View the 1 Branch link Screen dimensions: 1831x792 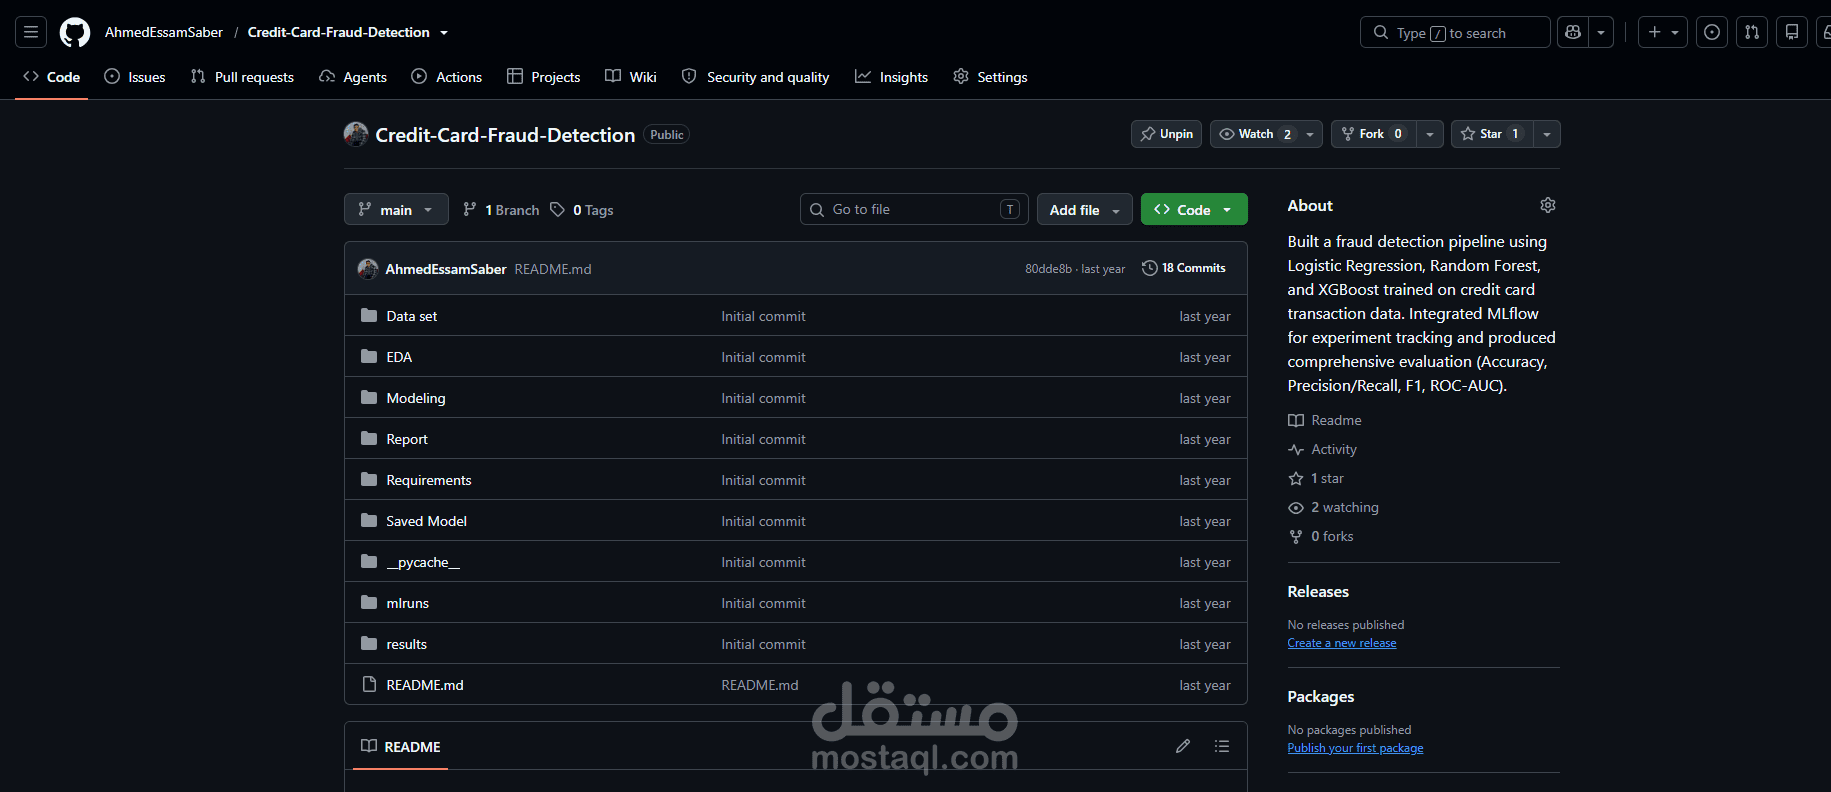pyautogui.click(x=501, y=210)
